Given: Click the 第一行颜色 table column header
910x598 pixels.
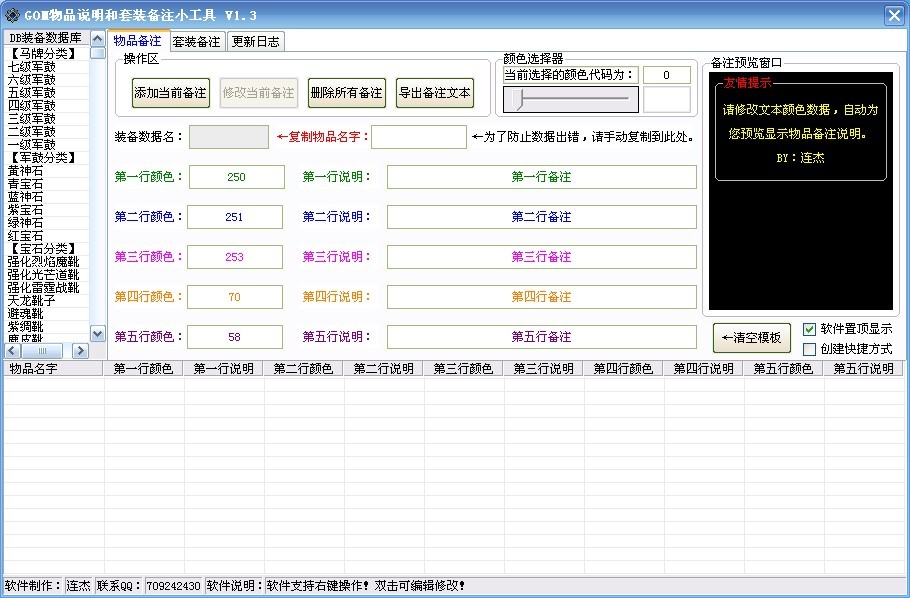Looking at the screenshot, I should click(143, 369).
